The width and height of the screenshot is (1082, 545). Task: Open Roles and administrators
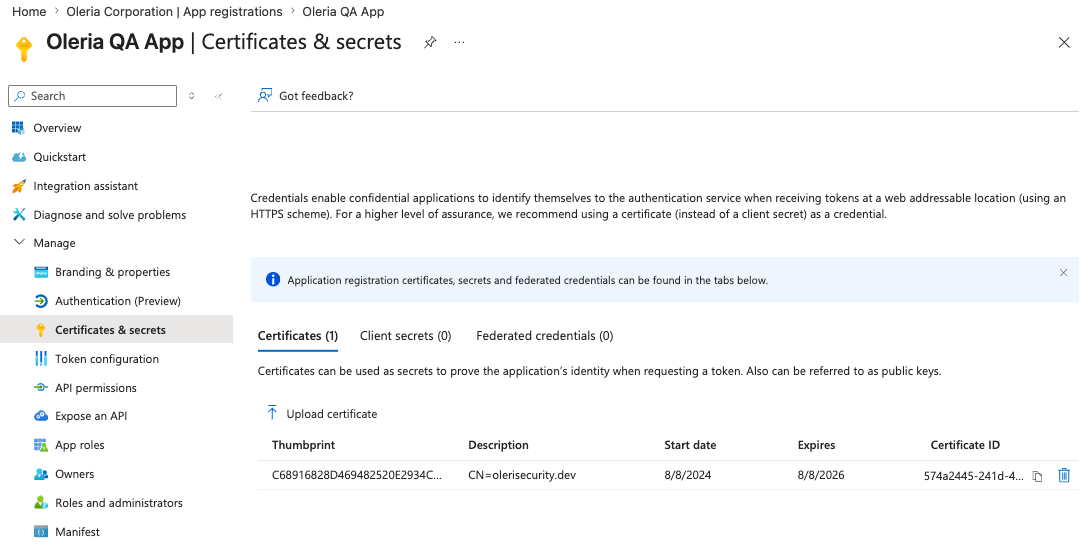(x=119, y=503)
